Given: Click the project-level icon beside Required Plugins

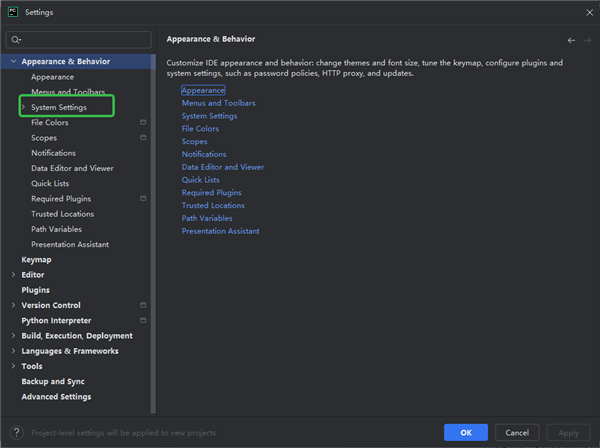Looking at the screenshot, I should [143, 199].
